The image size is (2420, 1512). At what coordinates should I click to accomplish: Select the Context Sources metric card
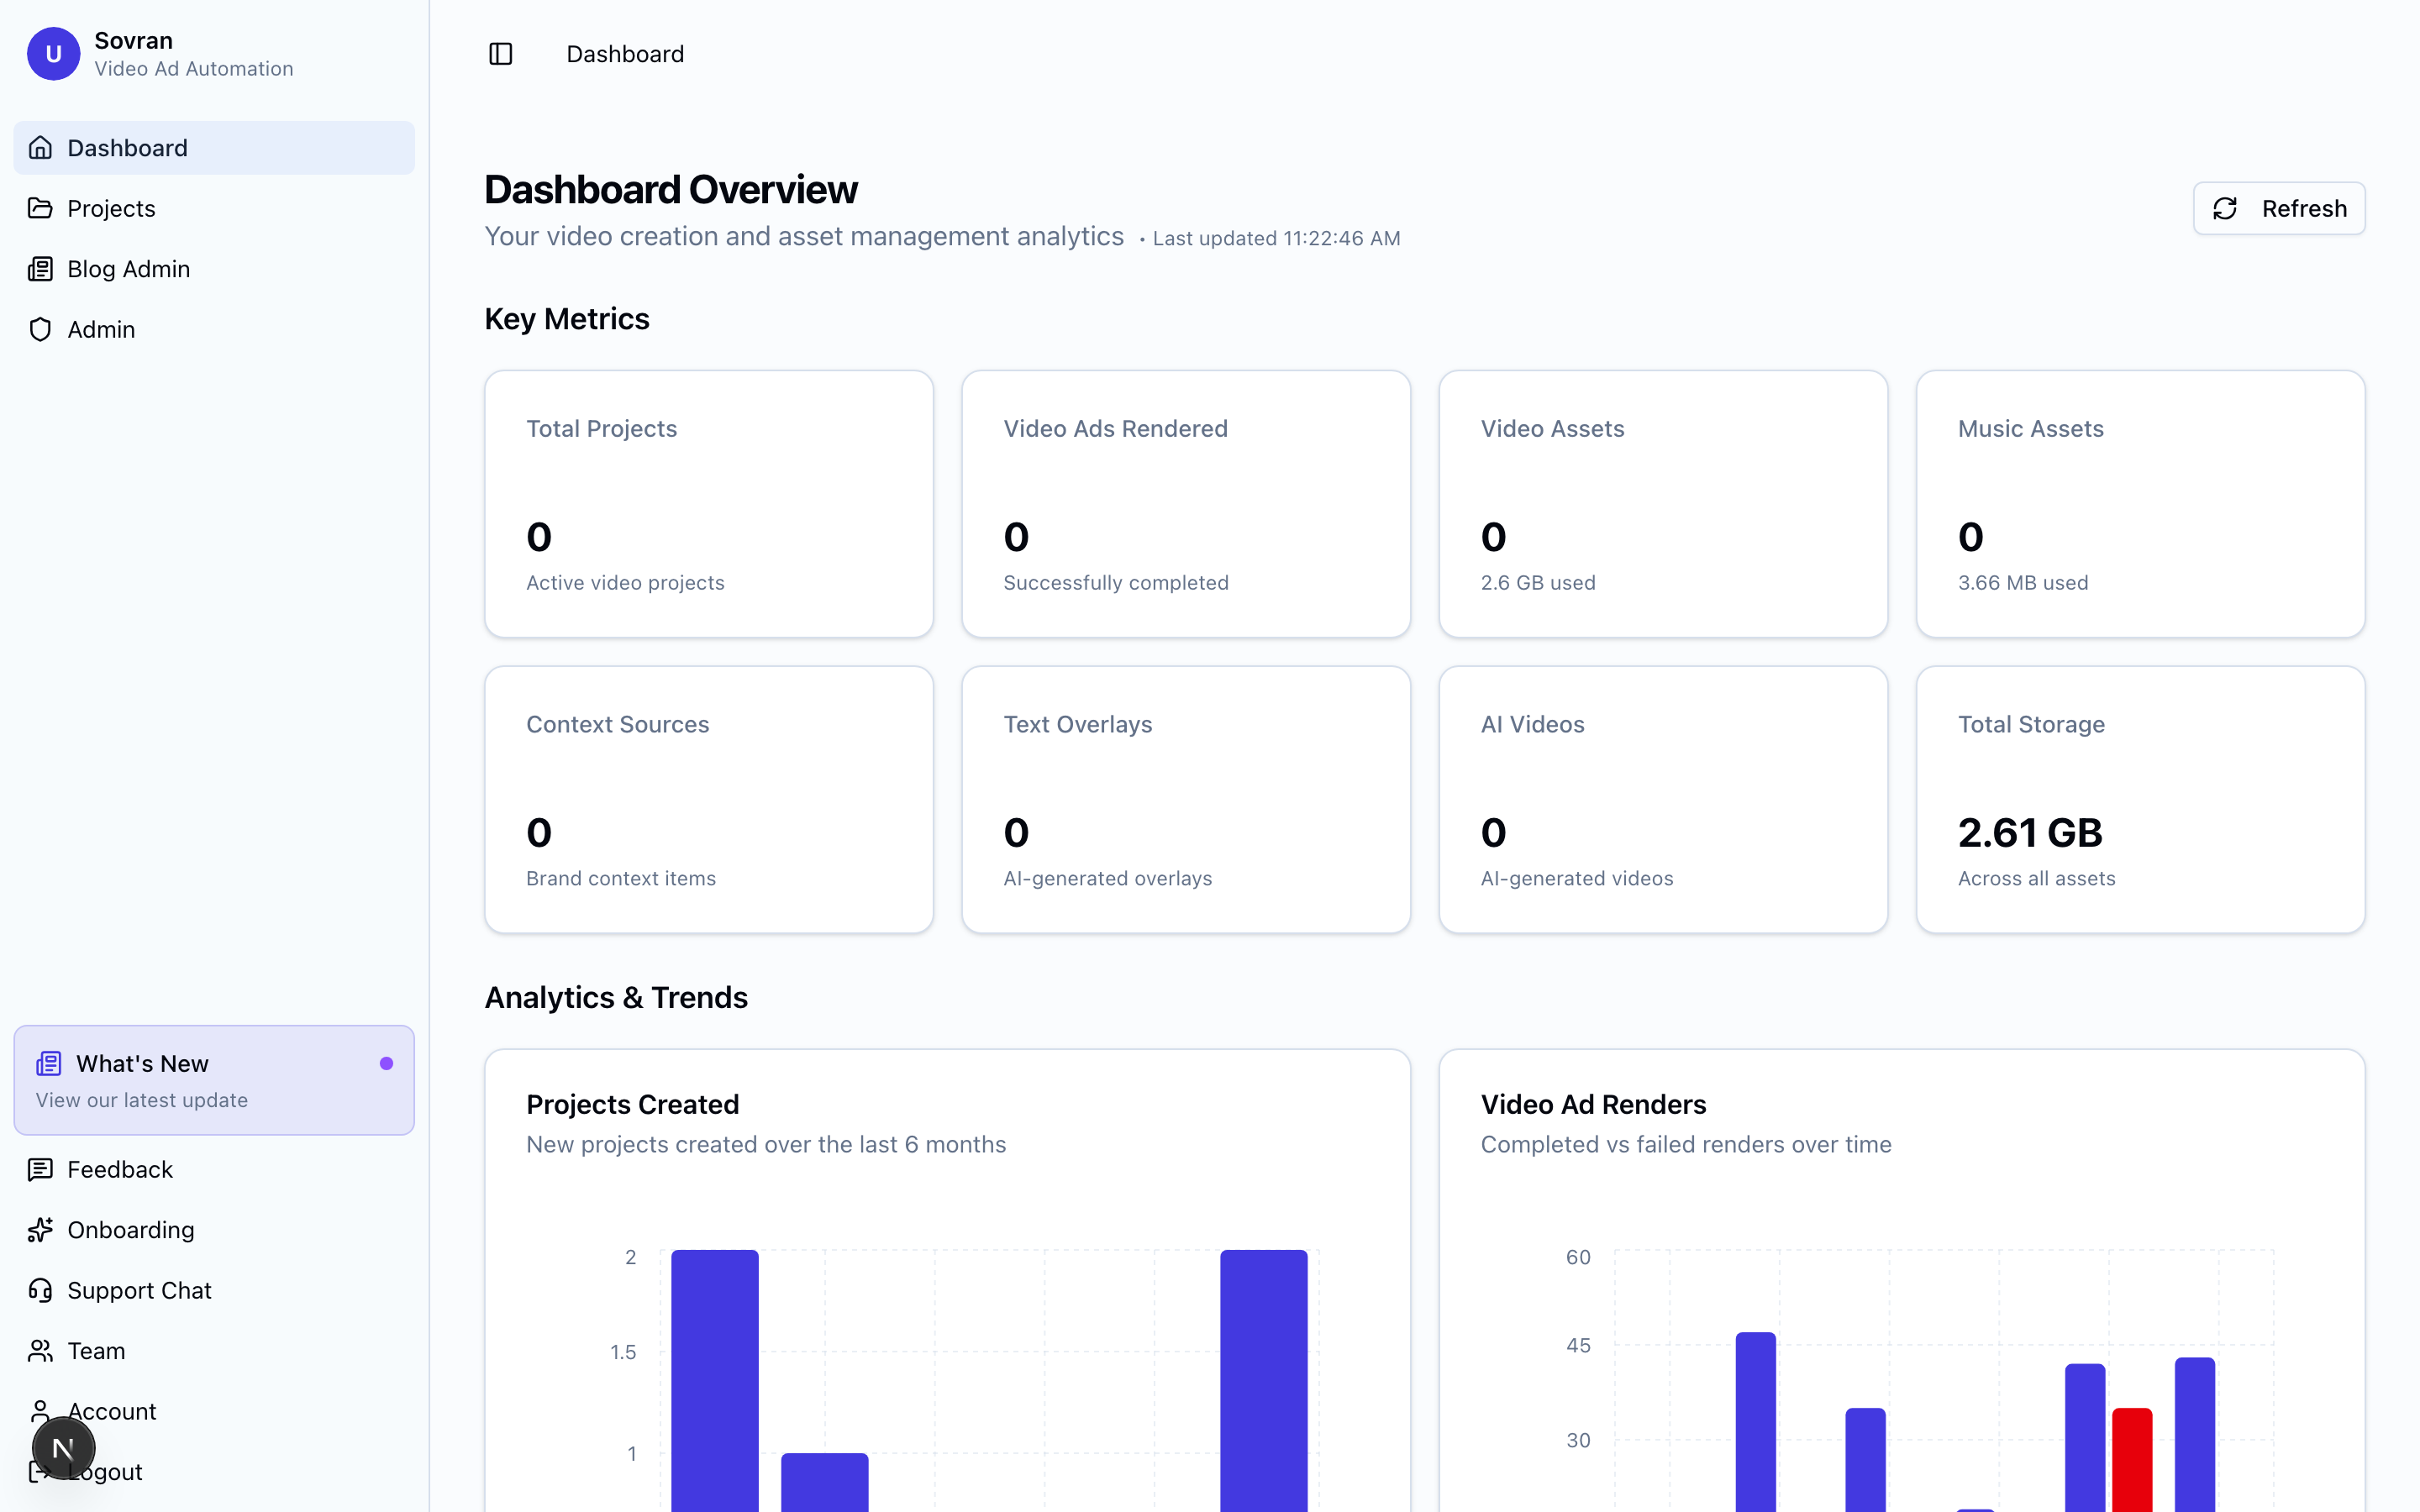coord(709,800)
